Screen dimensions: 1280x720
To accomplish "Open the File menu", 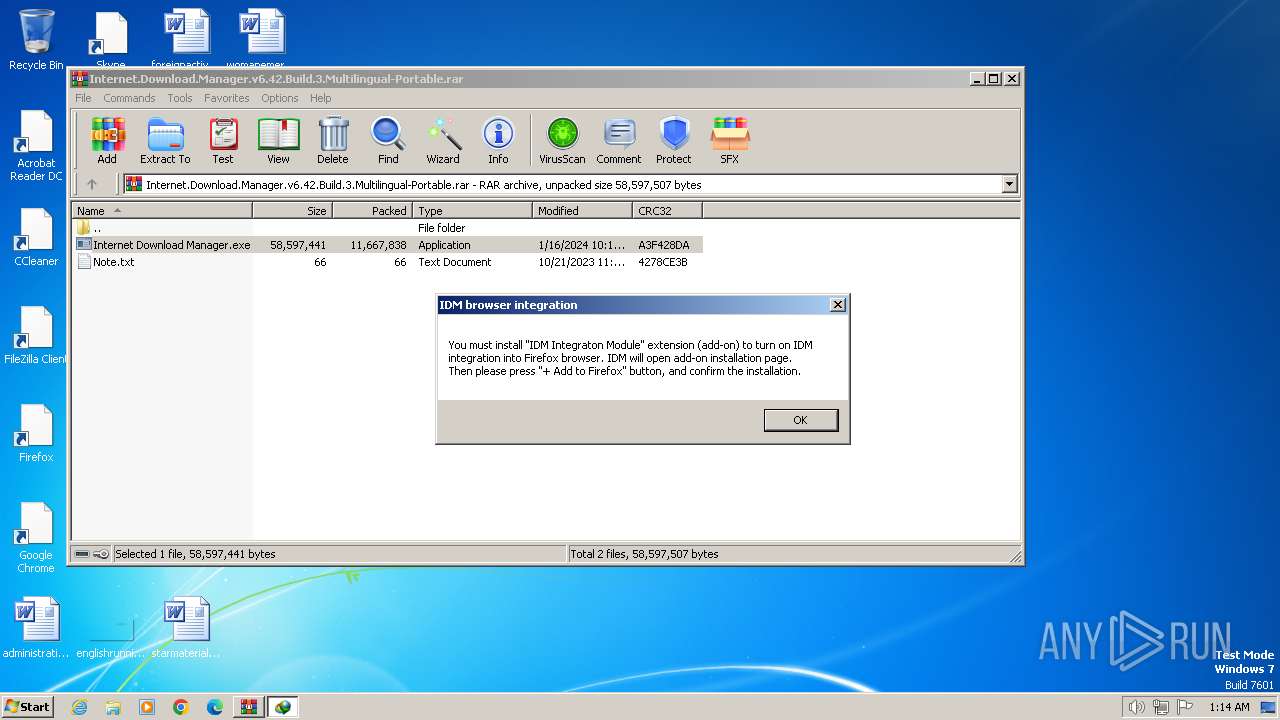I will click(83, 98).
